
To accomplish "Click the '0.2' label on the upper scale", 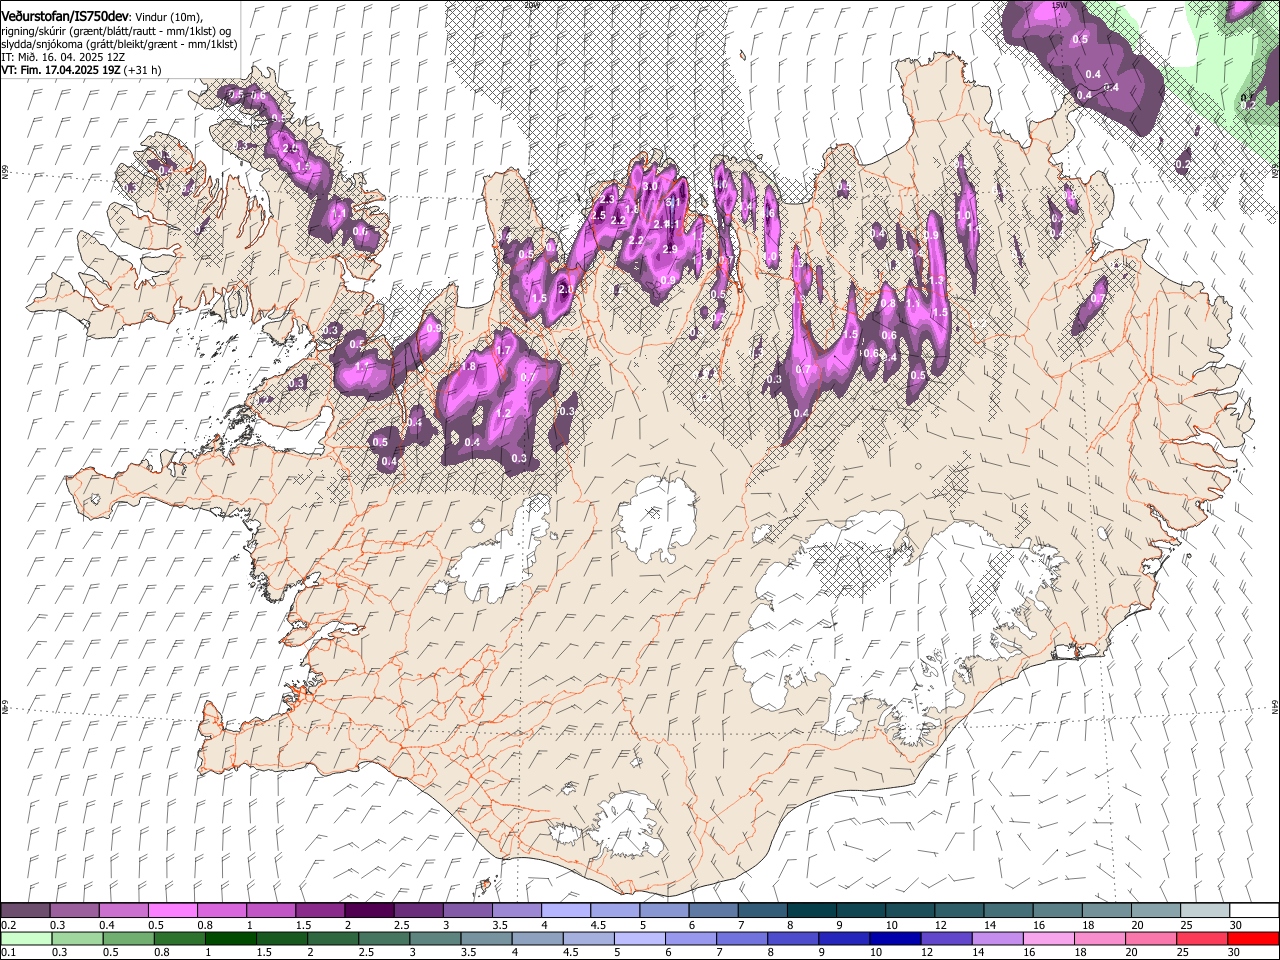I will 8,925.
